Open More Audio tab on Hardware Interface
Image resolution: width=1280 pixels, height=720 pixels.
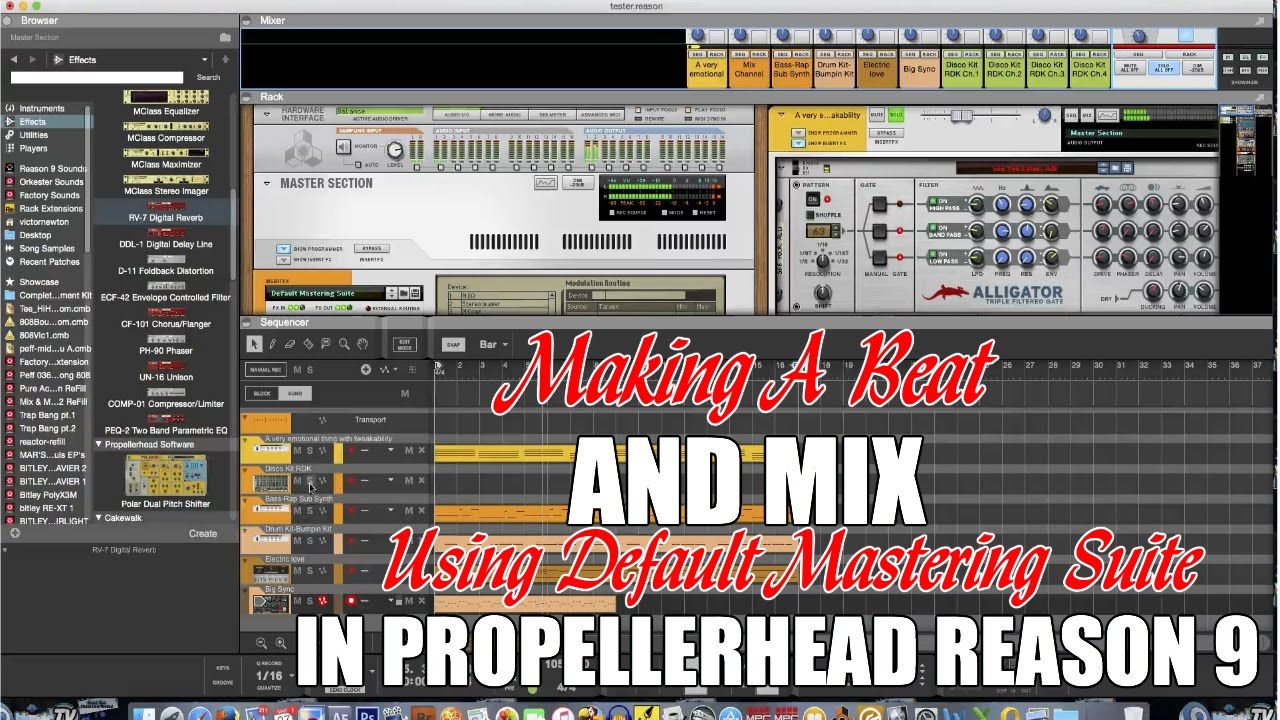[x=504, y=115]
